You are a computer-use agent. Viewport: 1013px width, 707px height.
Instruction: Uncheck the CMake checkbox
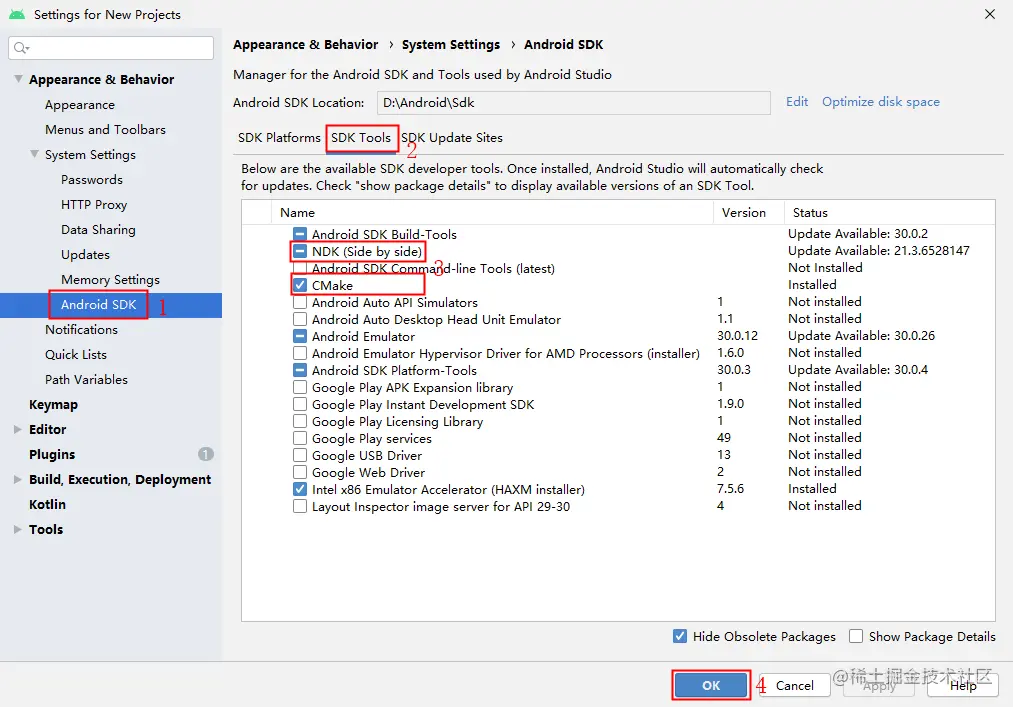300,285
